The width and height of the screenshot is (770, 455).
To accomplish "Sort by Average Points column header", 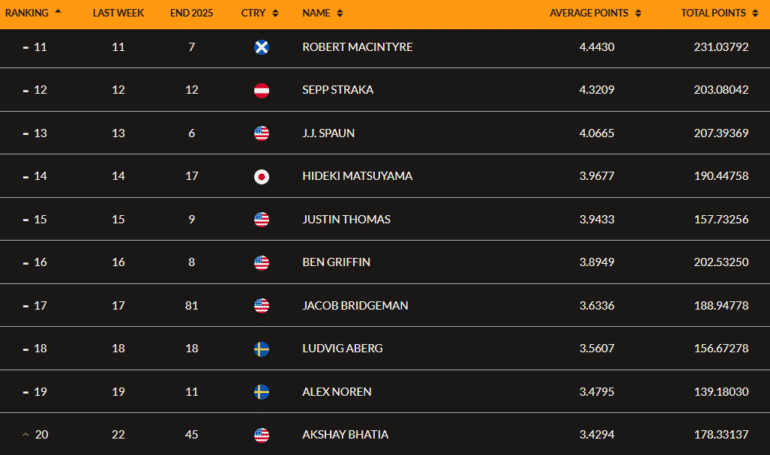I will point(595,13).
